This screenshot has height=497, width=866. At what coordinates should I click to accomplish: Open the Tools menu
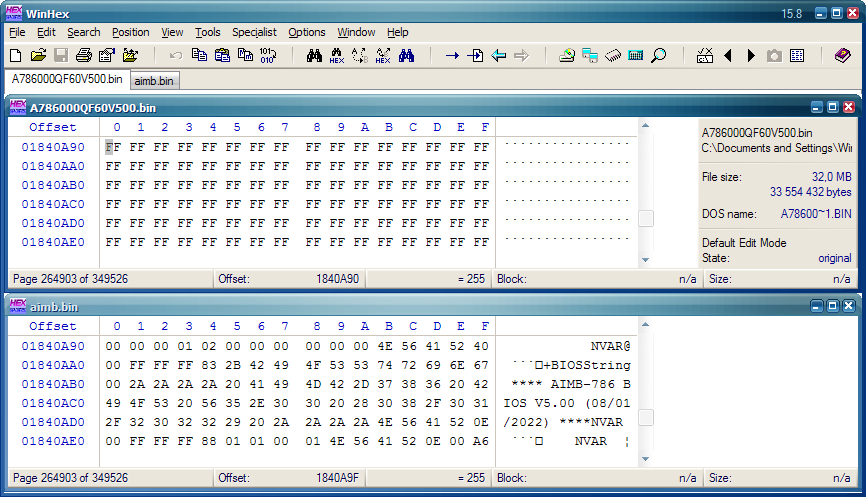(208, 32)
